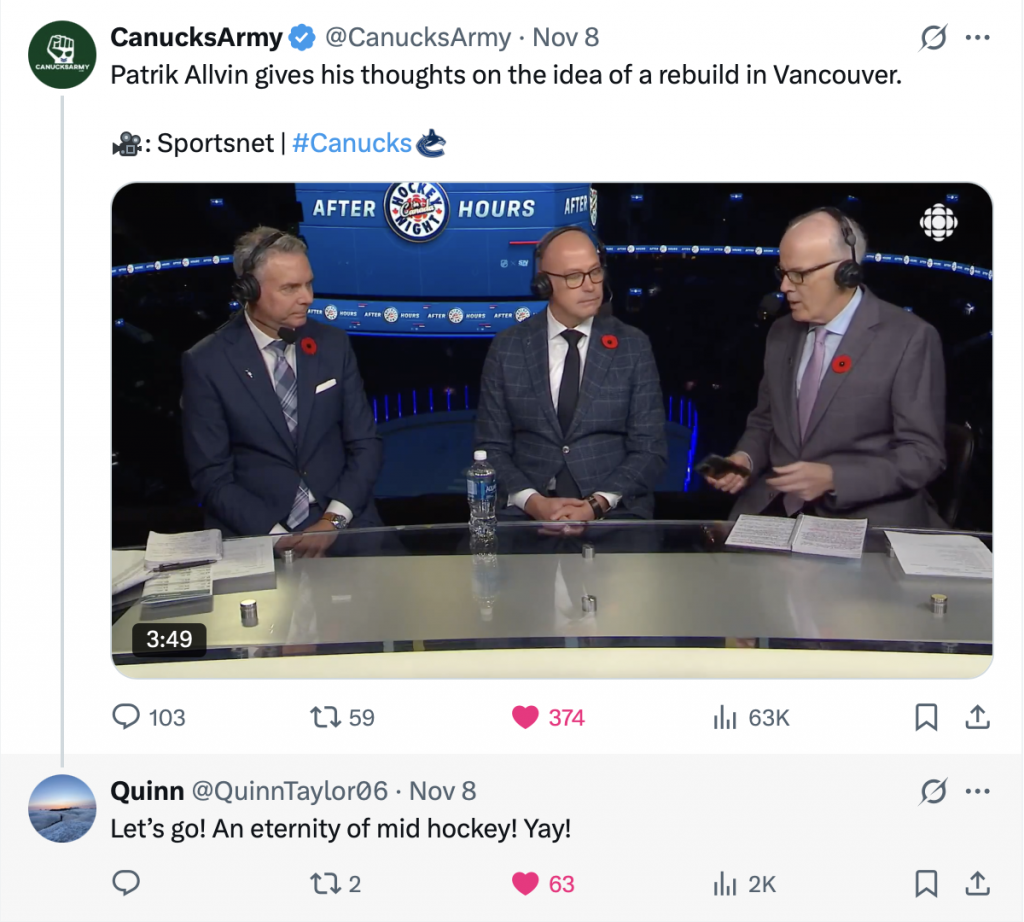Click the #Canucks hashtag link

(x=352, y=143)
